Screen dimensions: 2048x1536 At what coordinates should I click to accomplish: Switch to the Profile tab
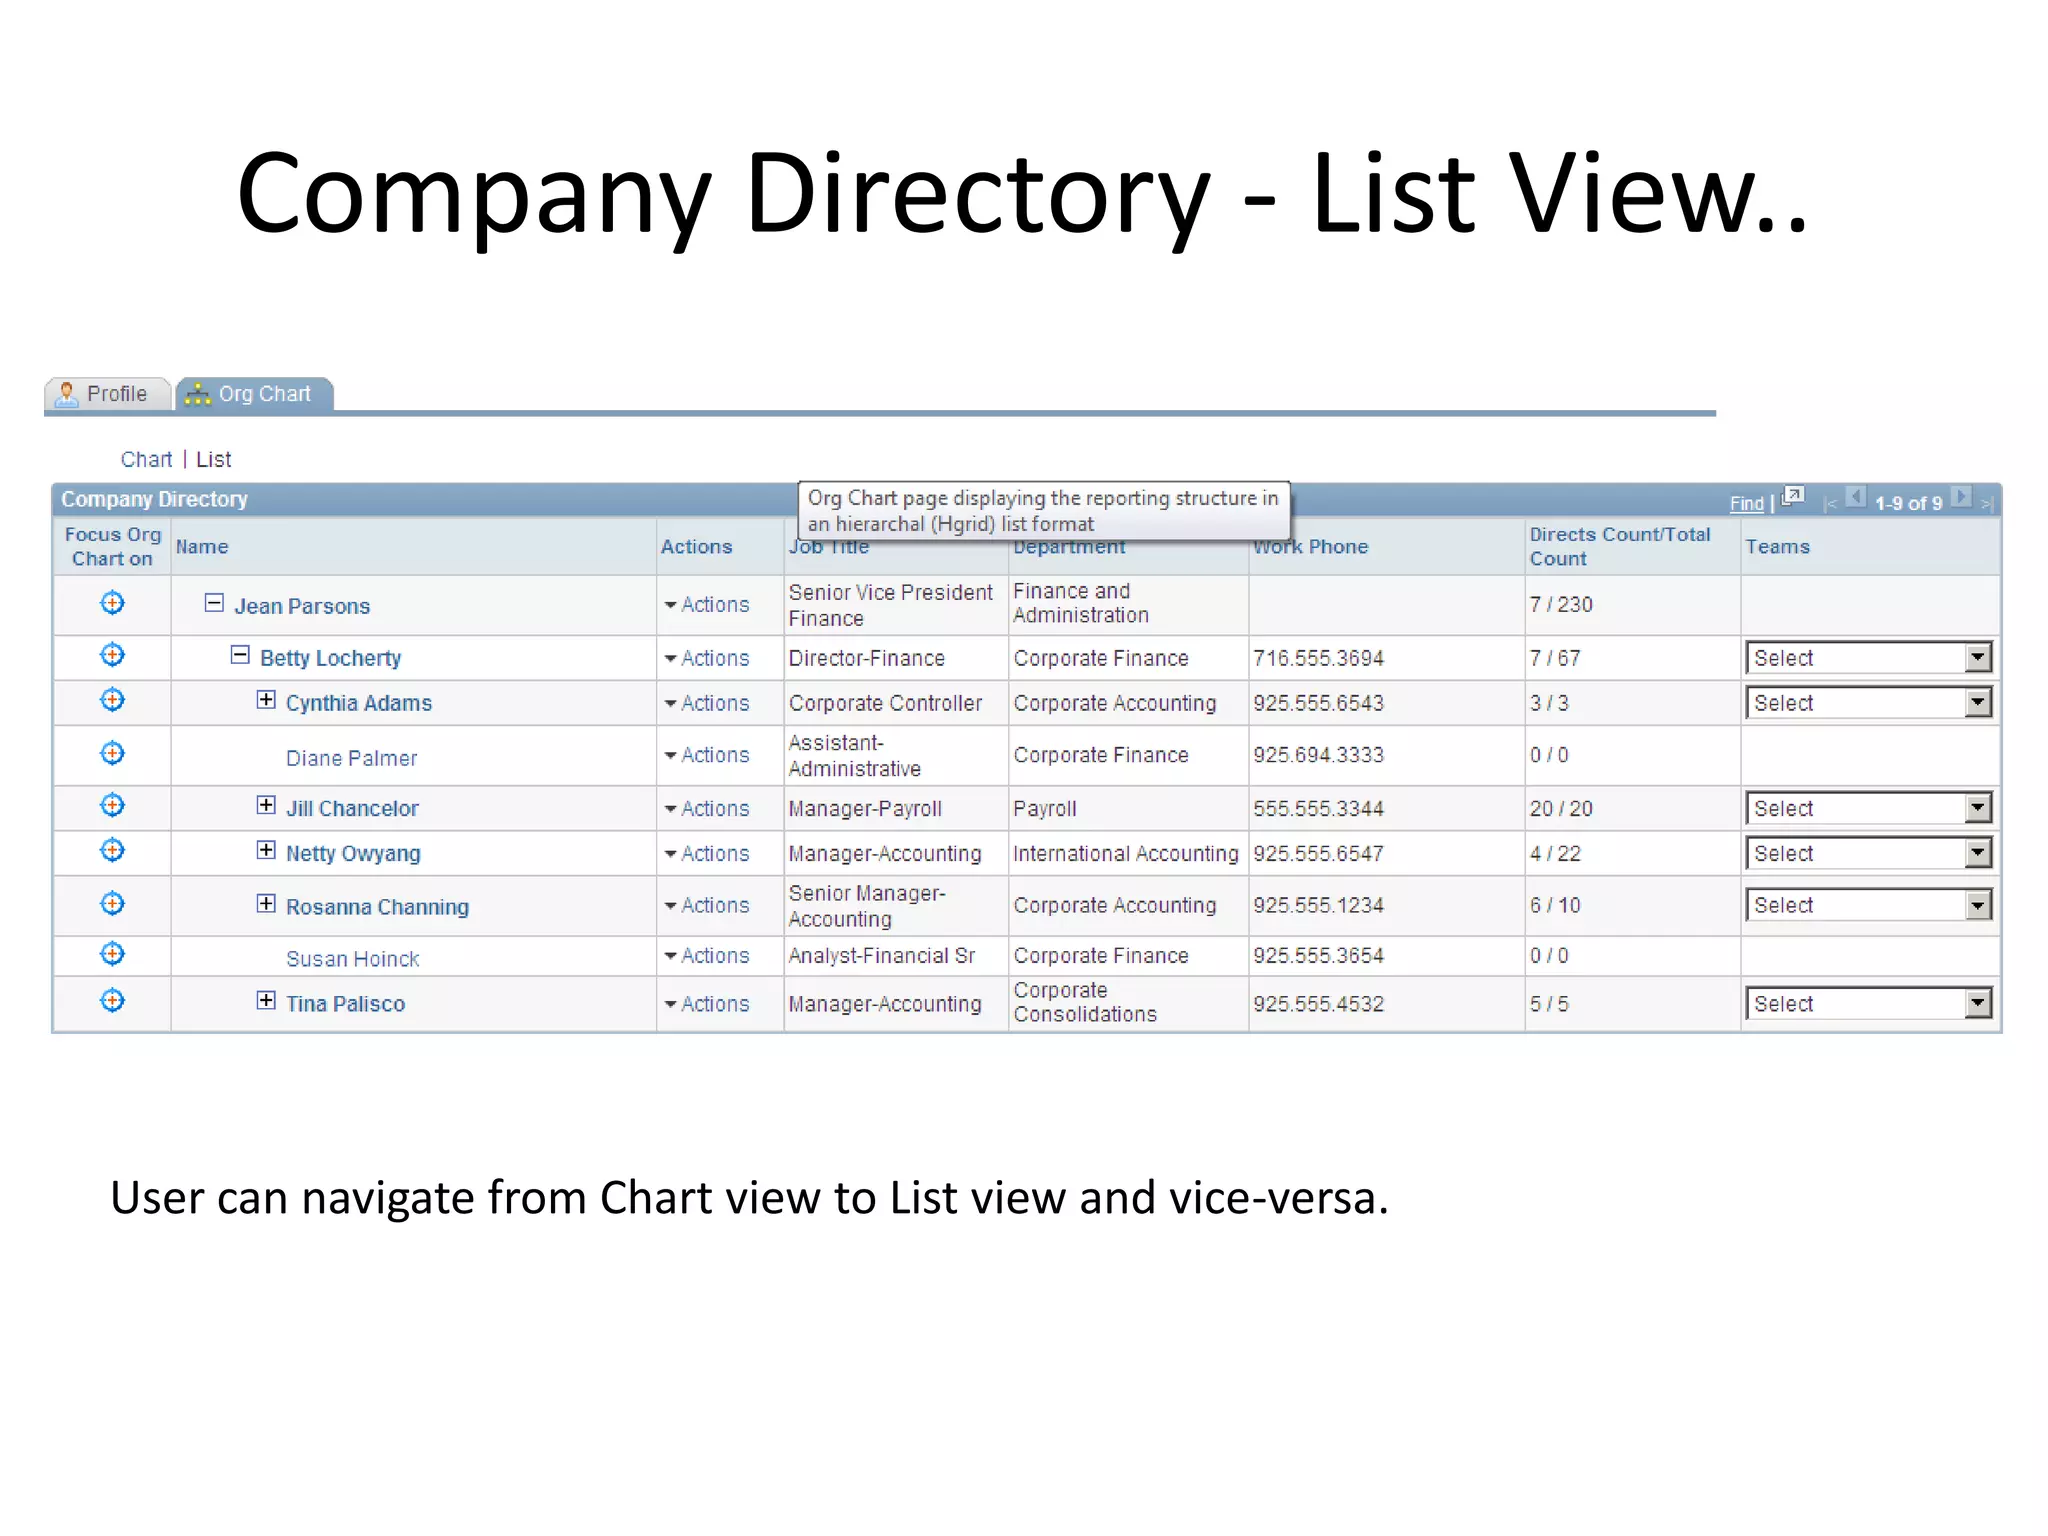(x=107, y=394)
